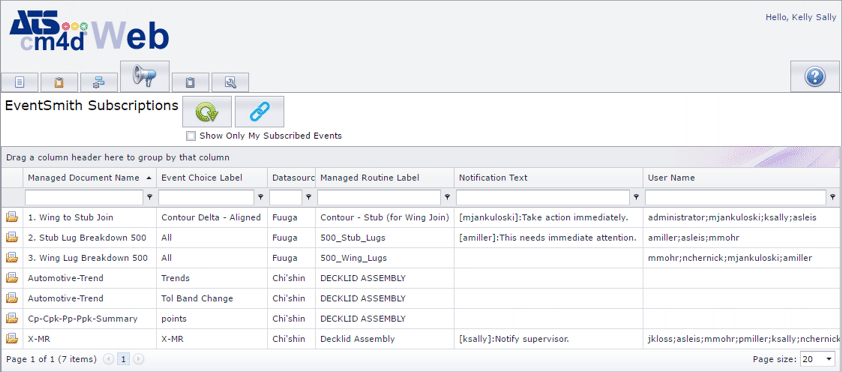Expand the Page size dropdown
The width and height of the screenshot is (842, 372).
pyautogui.click(x=830, y=359)
